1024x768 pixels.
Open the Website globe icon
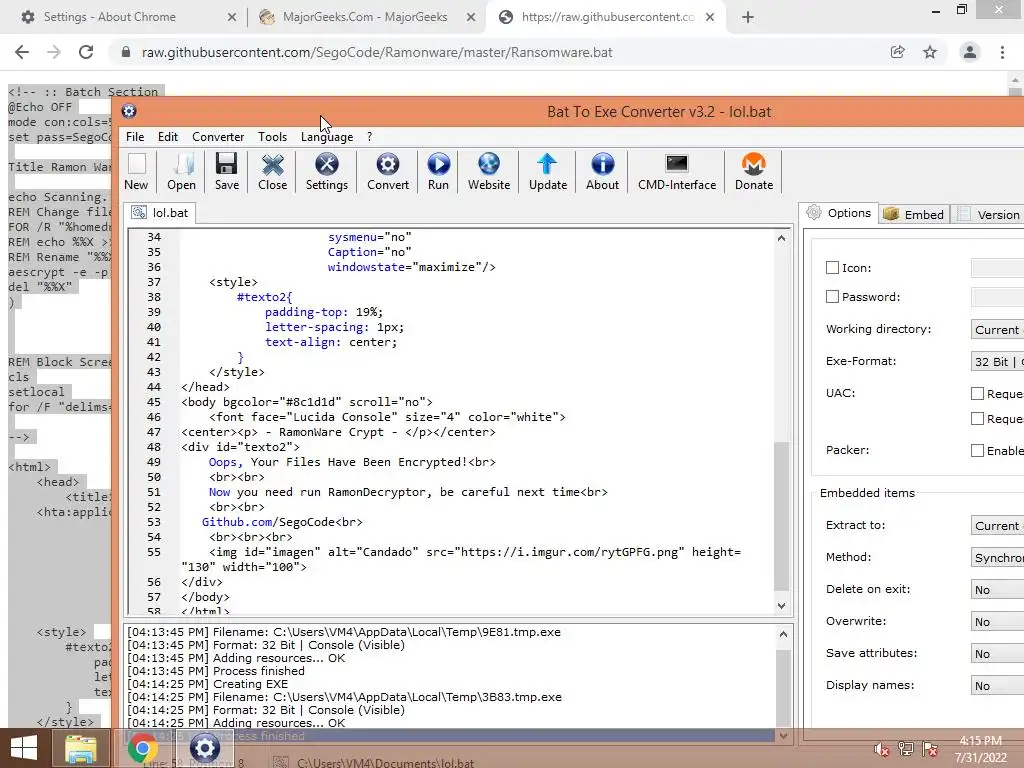(488, 172)
